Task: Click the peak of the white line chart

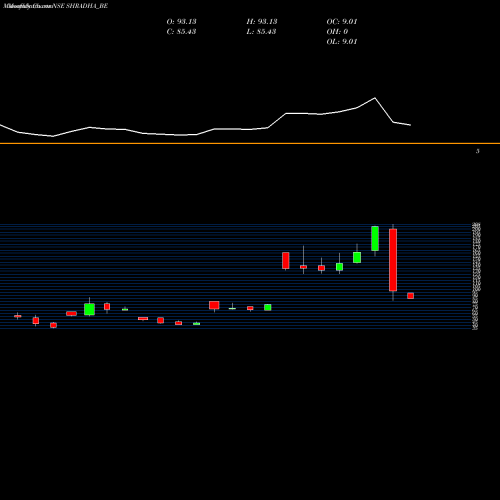Action: point(375,98)
